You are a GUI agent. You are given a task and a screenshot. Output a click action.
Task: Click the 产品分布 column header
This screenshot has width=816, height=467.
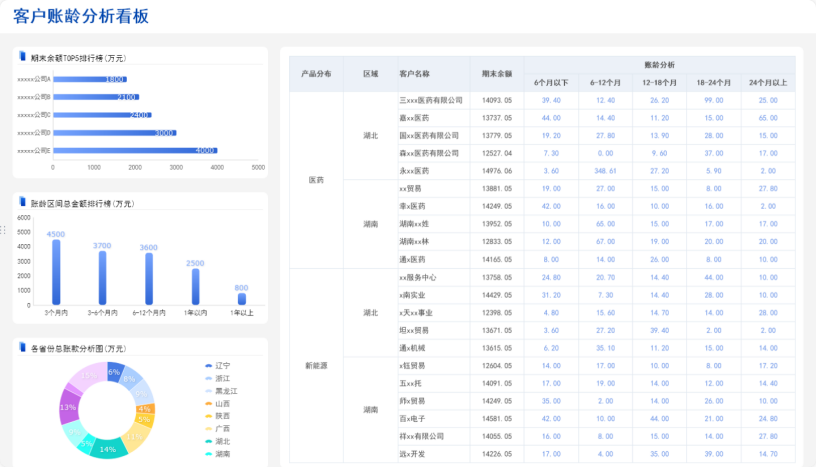pyautogui.click(x=316, y=74)
